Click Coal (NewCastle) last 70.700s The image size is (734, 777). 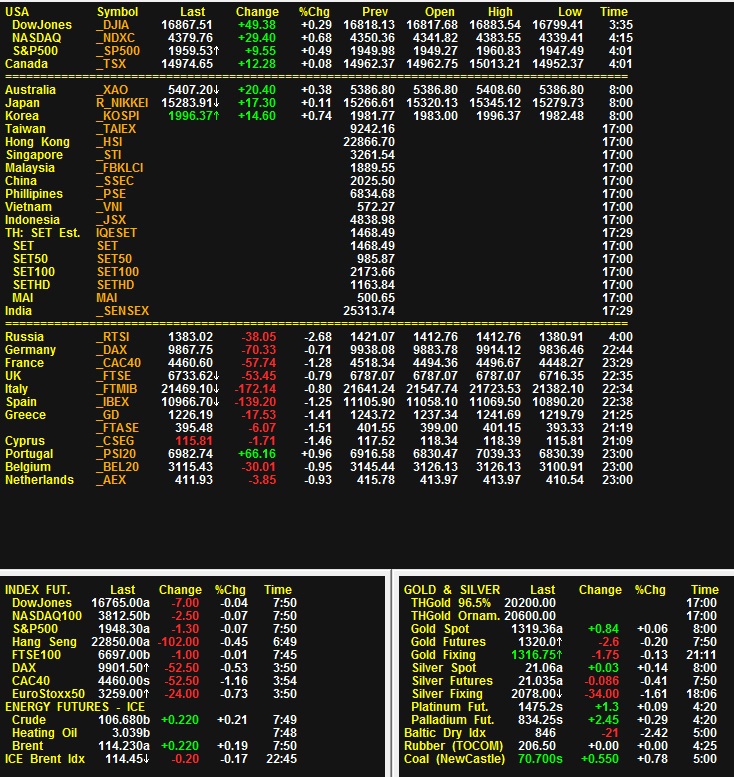tap(540, 759)
